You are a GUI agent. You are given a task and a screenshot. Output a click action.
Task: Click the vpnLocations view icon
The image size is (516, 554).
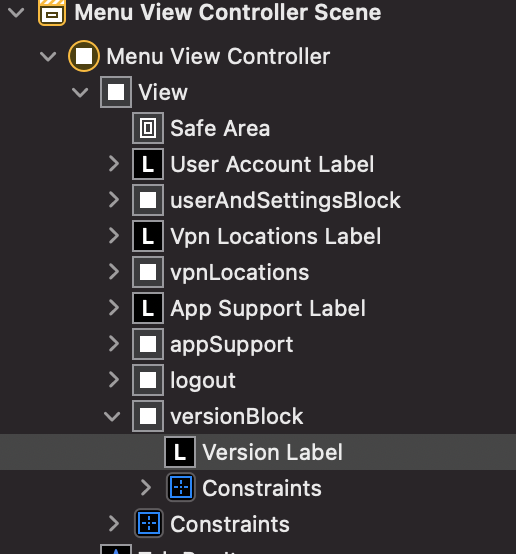point(148,272)
